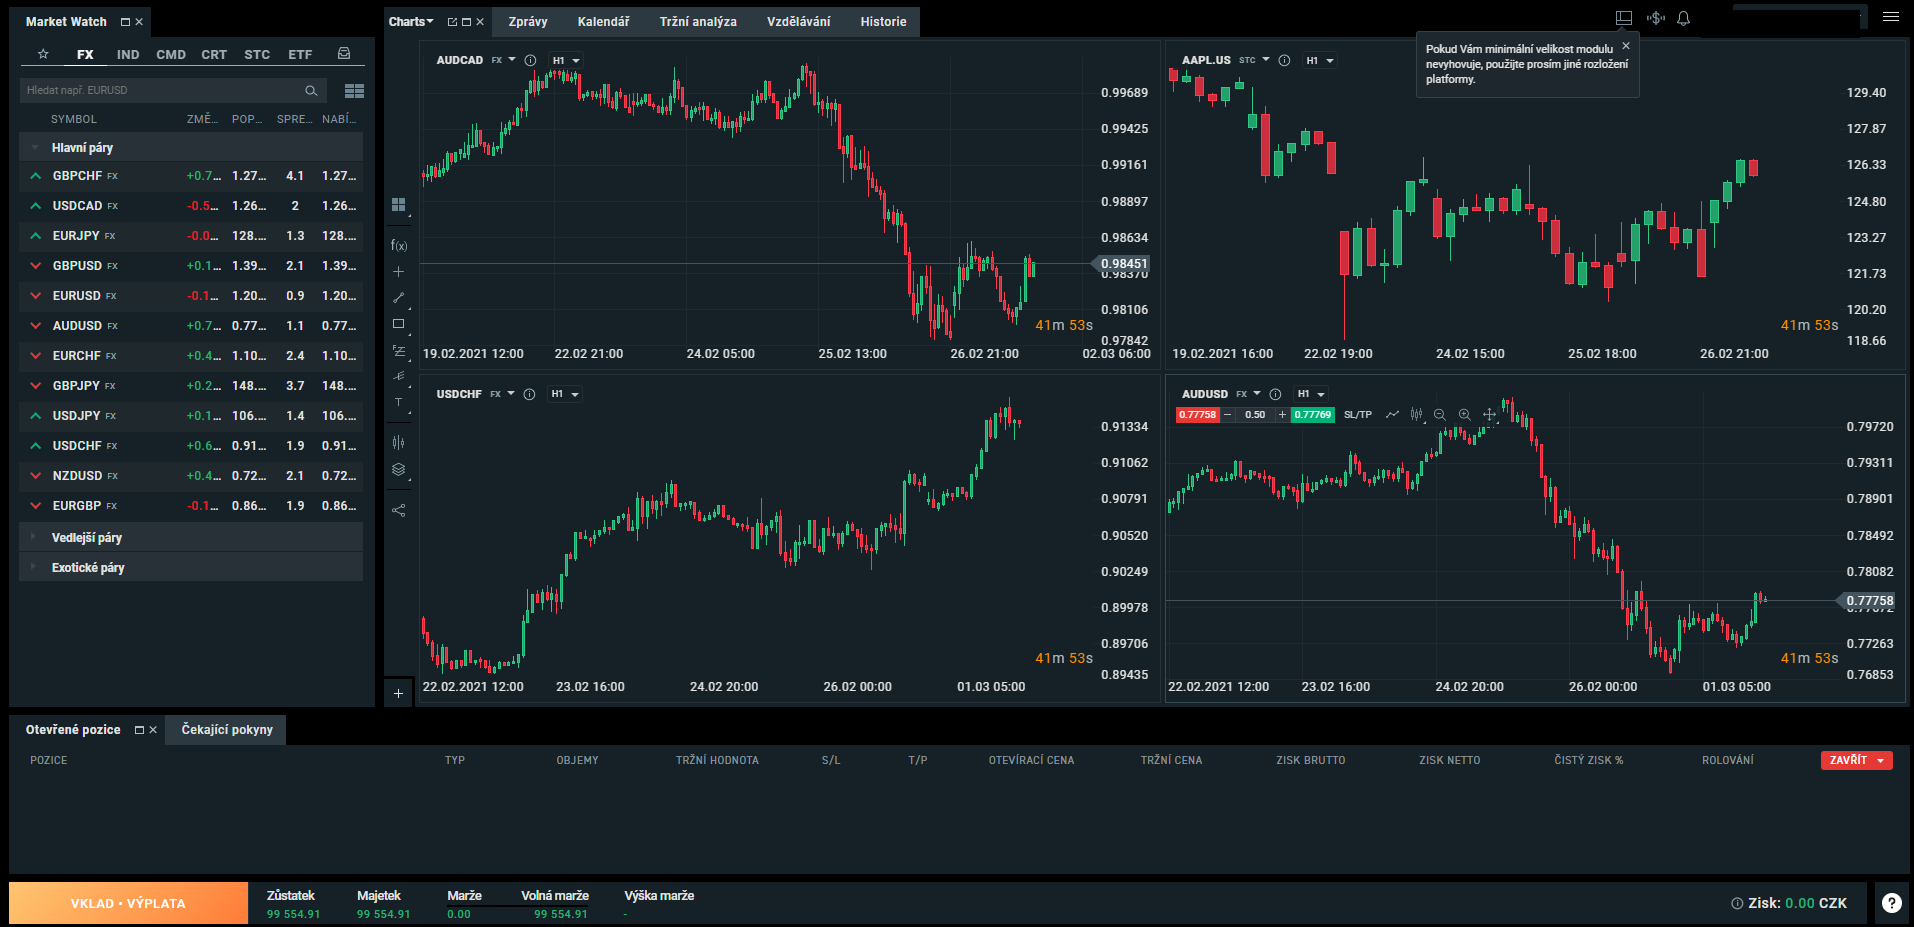
Task: Expand the Vedlejší páry group
Action: tap(191, 537)
